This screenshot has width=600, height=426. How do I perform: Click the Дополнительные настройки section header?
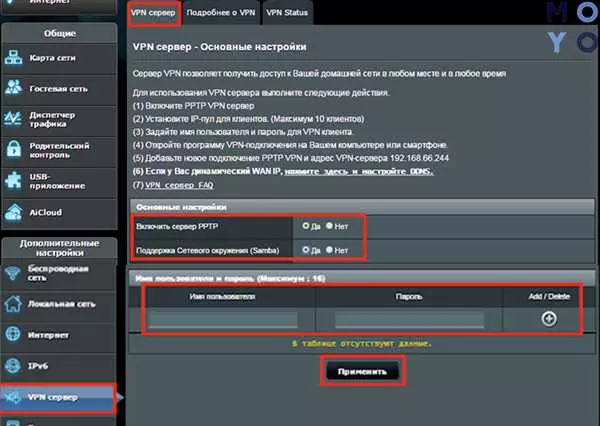pos(59,248)
